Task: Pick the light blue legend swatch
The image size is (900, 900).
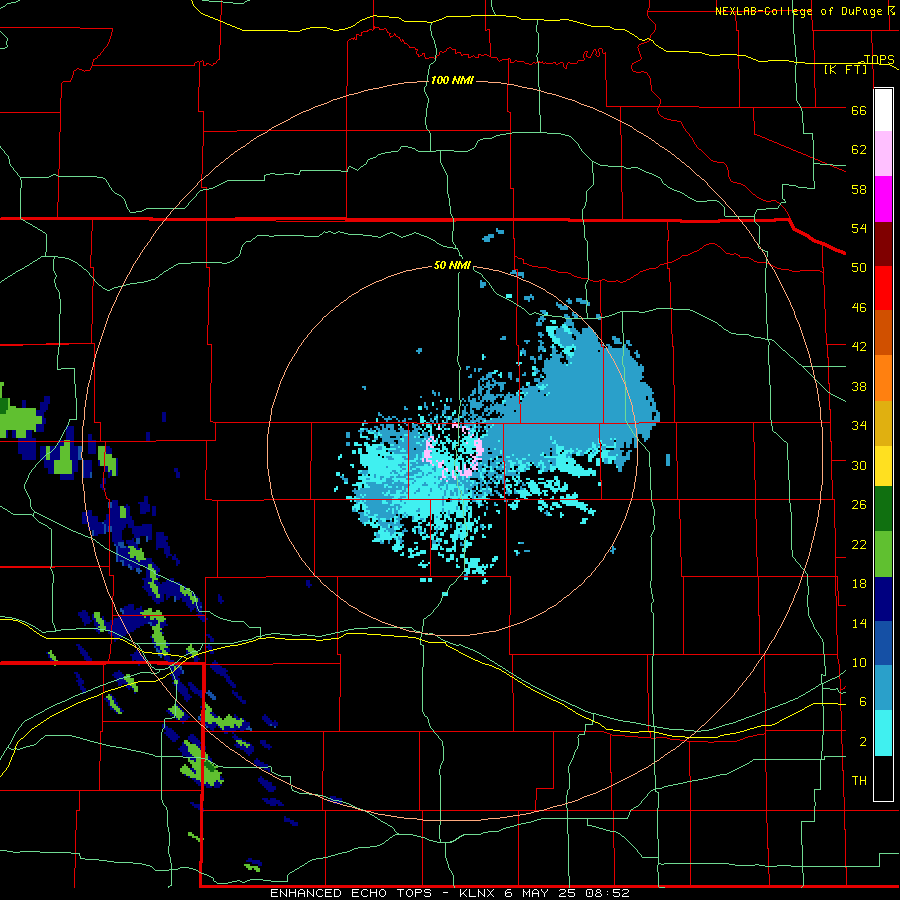Action: click(x=883, y=688)
